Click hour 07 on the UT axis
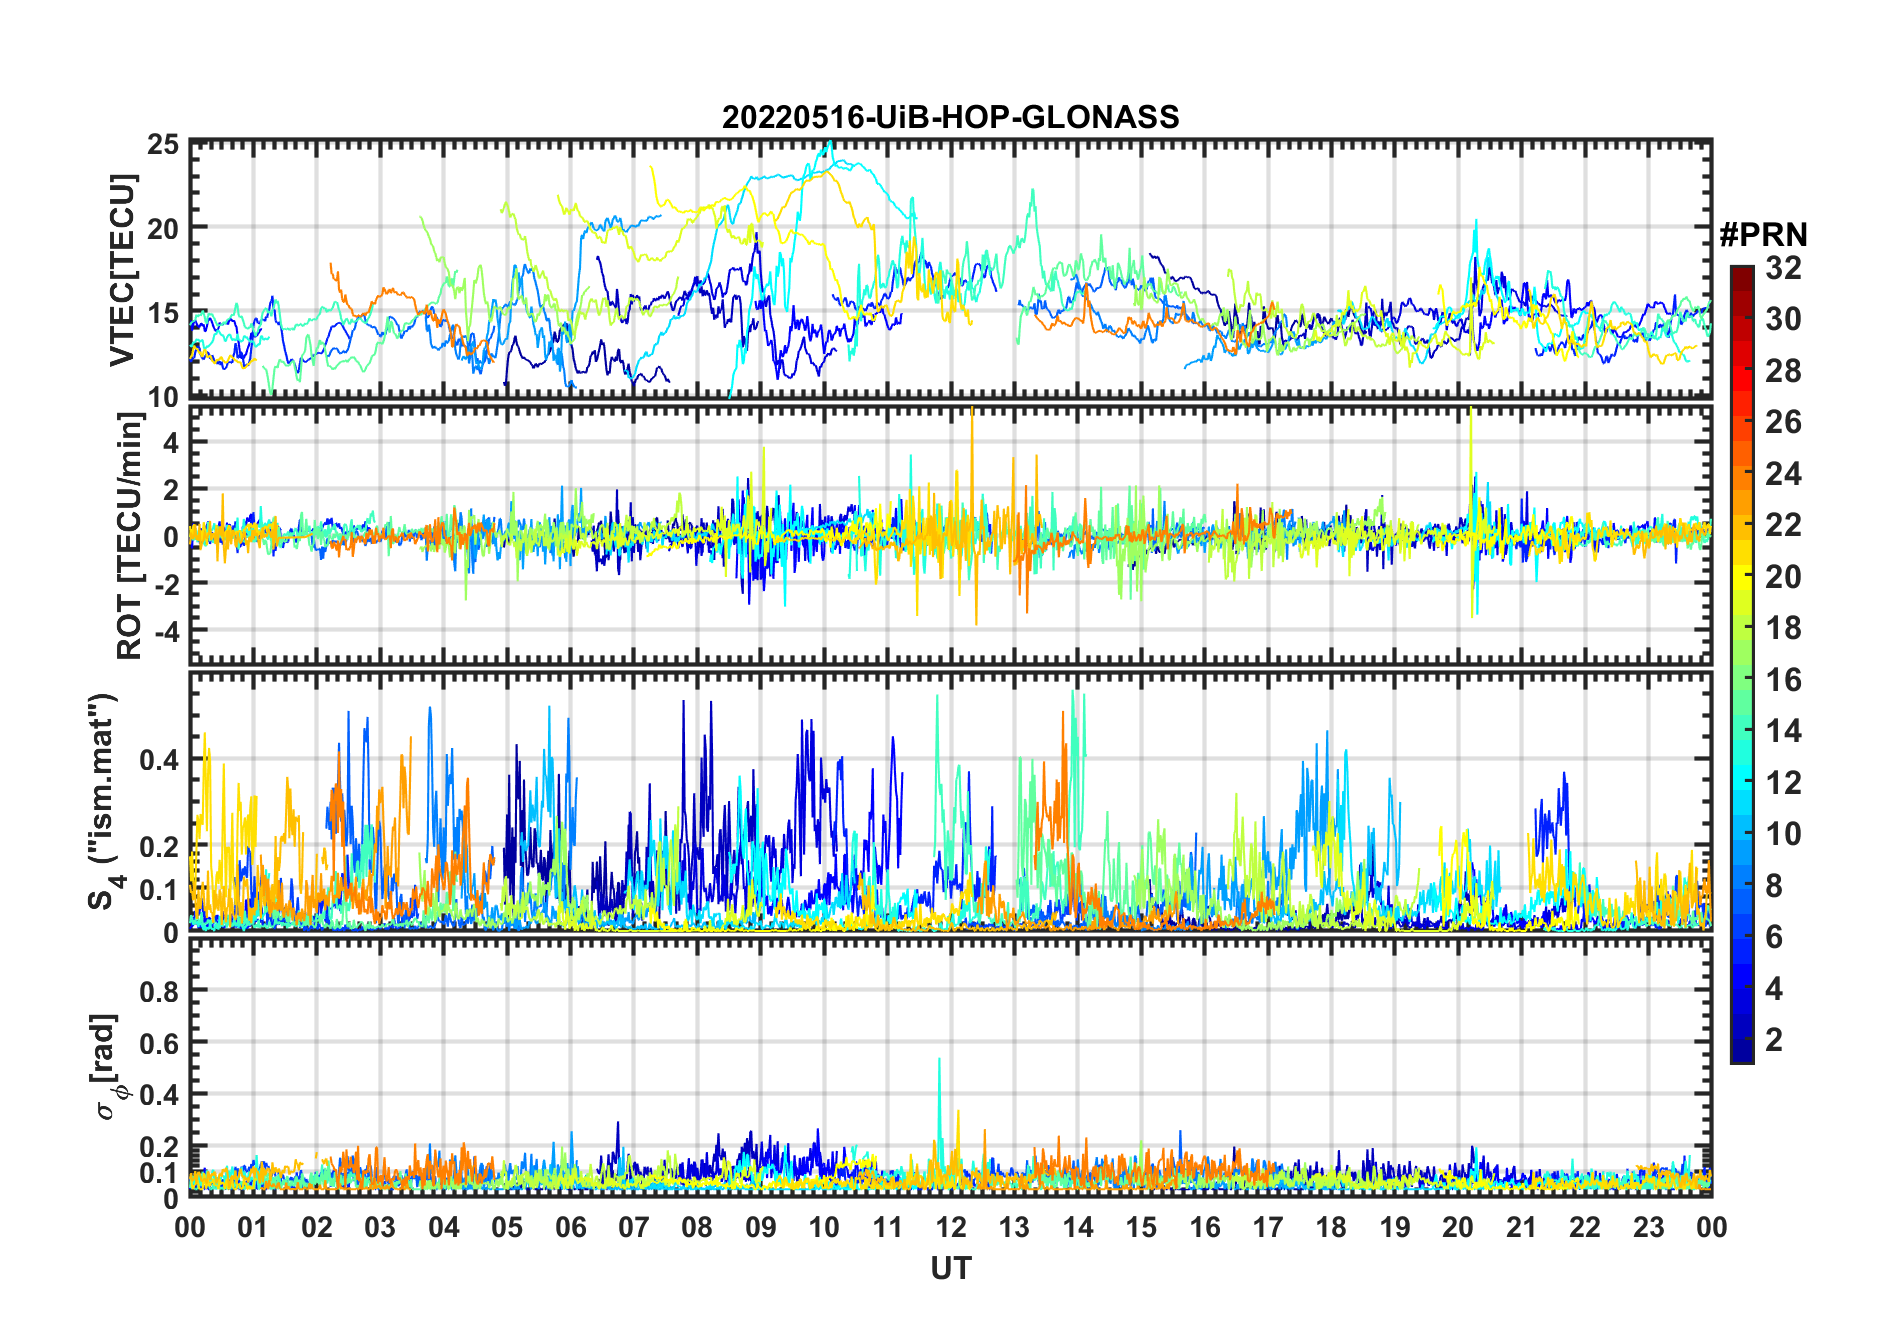Viewport: 1902px width, 1330px height. pyautogui.click(x=634, y=1227)
